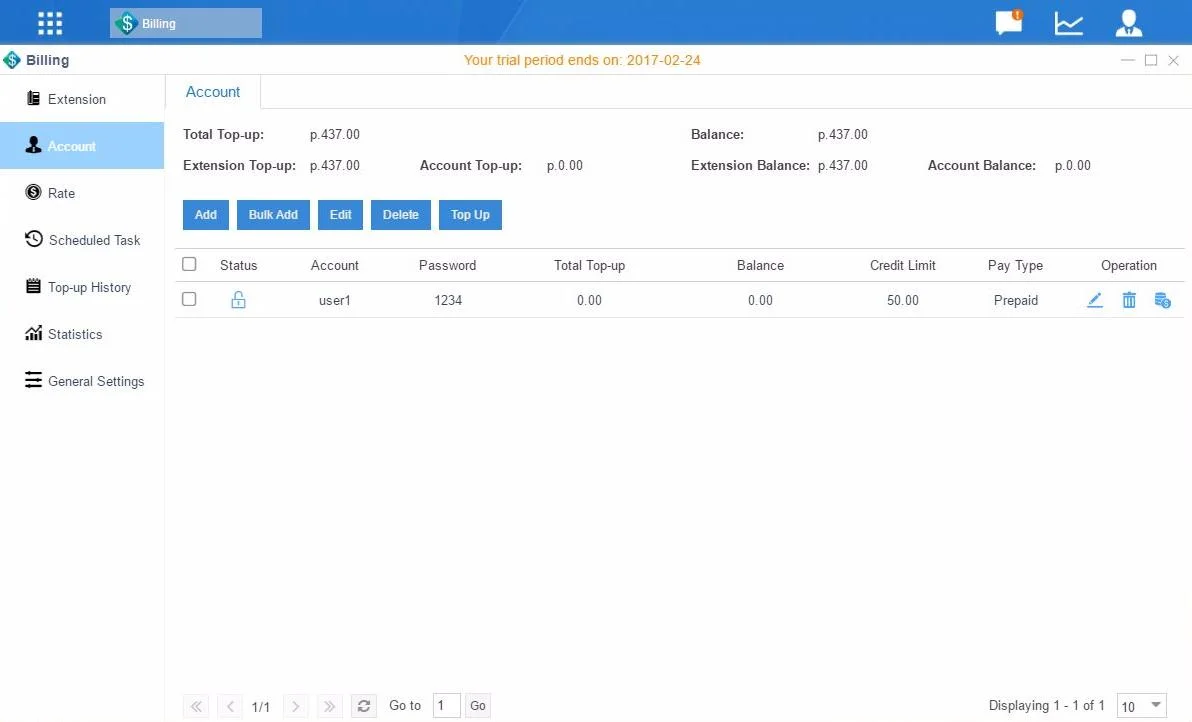The width and height of the screenshot is (1192, 722).
Task: Tick the checkbox for user1 row
Action: tap(189, 300)
